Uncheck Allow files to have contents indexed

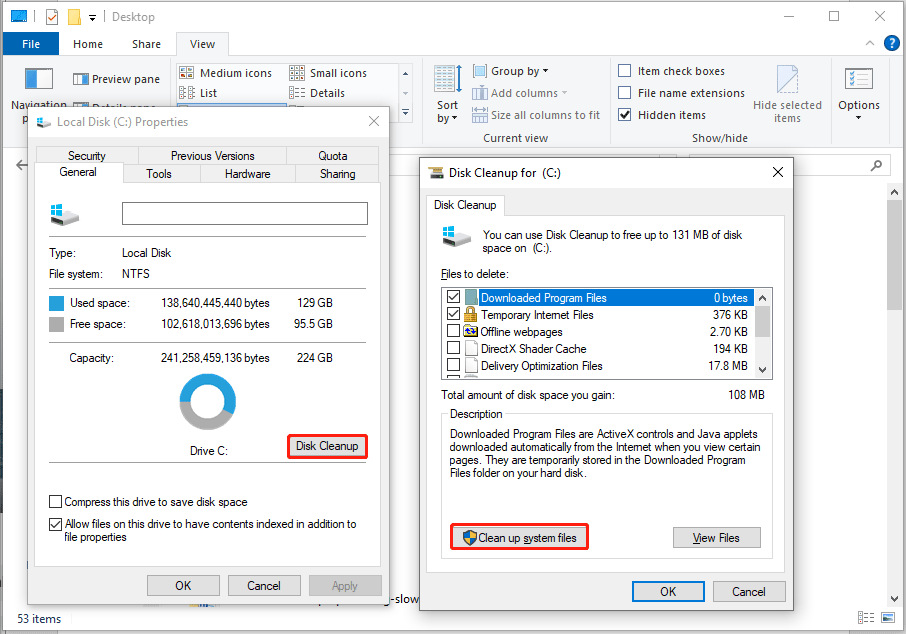(x=55, y=524)
